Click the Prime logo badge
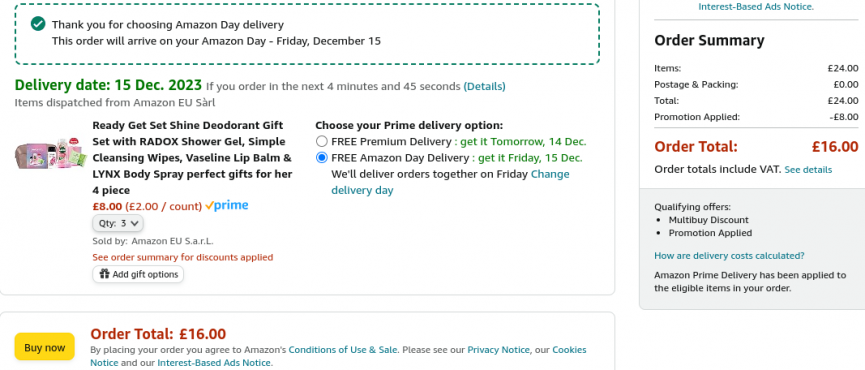Image resolution: width=865 pixels, height=370 pixels. [x=227, y=206]
